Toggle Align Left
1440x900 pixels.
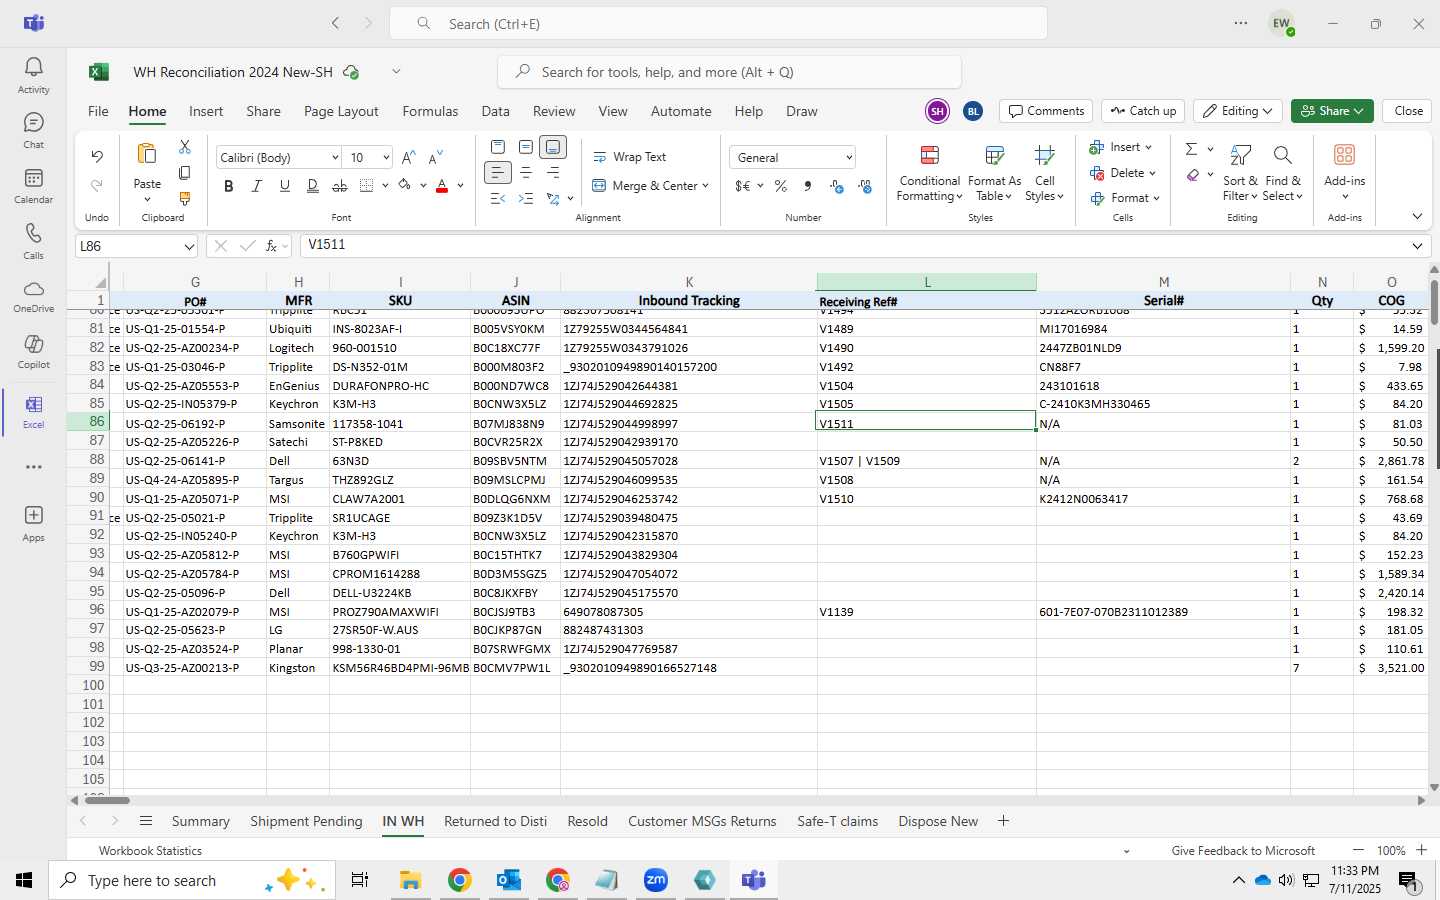click(497, 173)
